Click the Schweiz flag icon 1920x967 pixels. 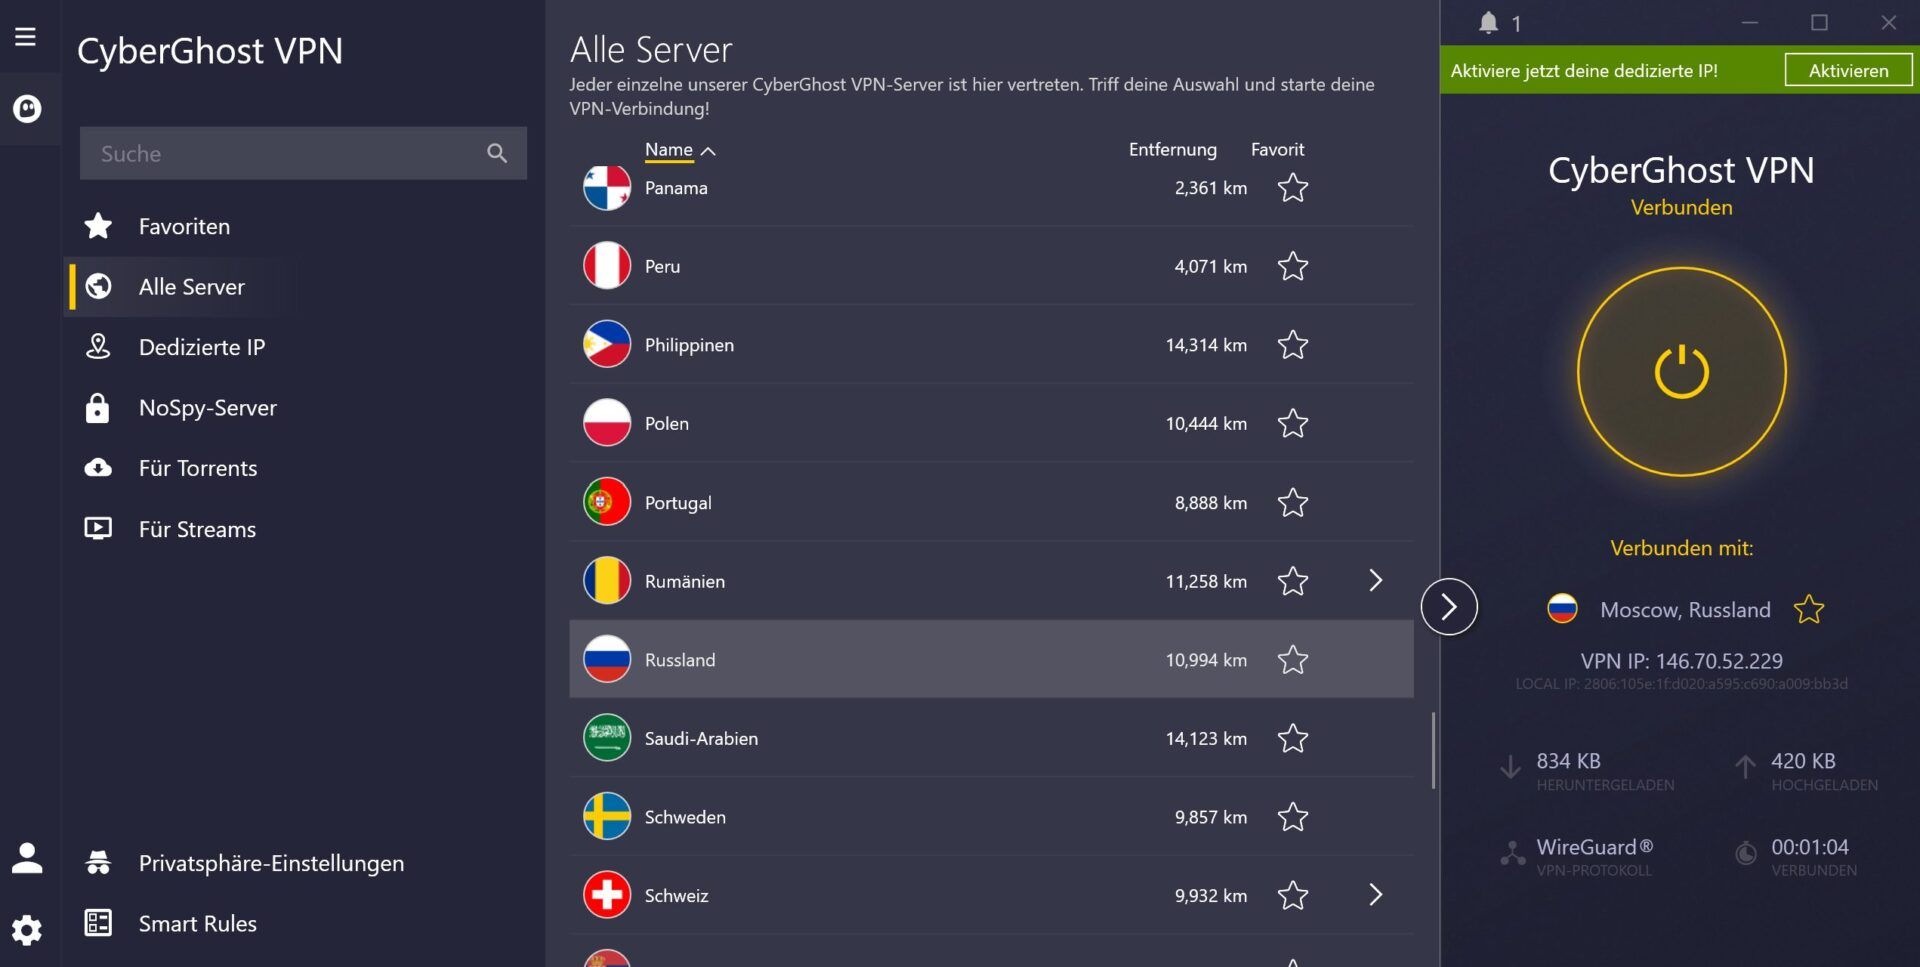tap(607, 895)
